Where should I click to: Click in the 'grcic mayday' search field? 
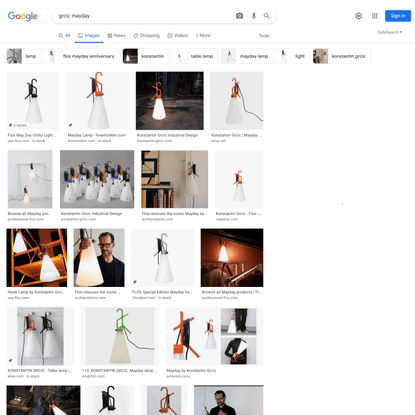[143, 16]
